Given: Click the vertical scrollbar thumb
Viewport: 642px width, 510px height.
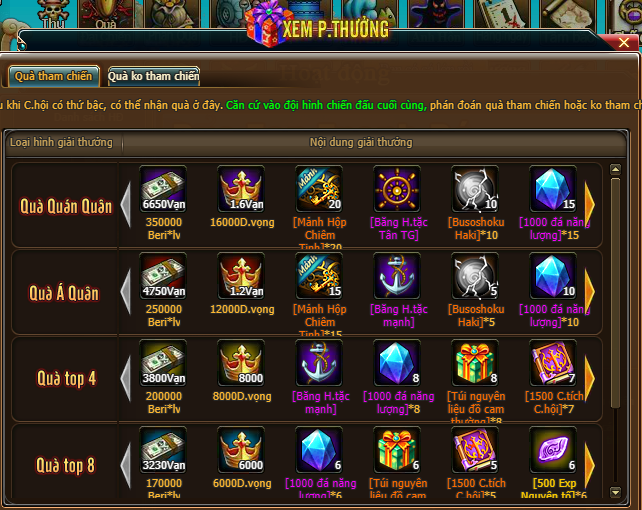Looking at the screenshot, I should point(615,293).
